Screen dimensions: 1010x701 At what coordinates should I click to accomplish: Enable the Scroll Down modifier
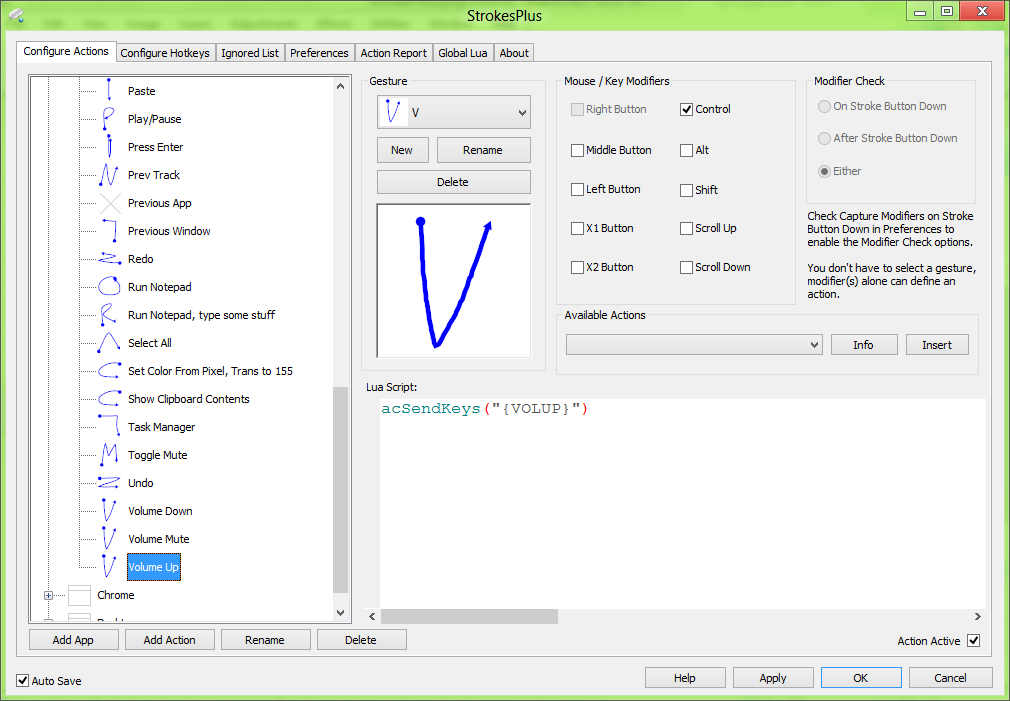click(686, 267)
